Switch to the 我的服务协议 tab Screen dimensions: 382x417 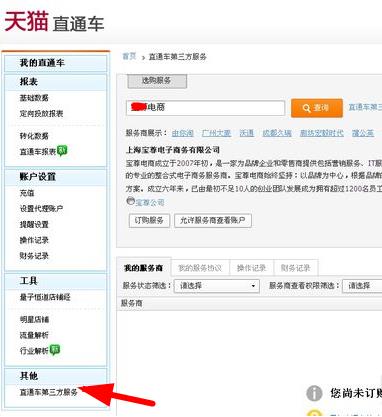[200, 268]
